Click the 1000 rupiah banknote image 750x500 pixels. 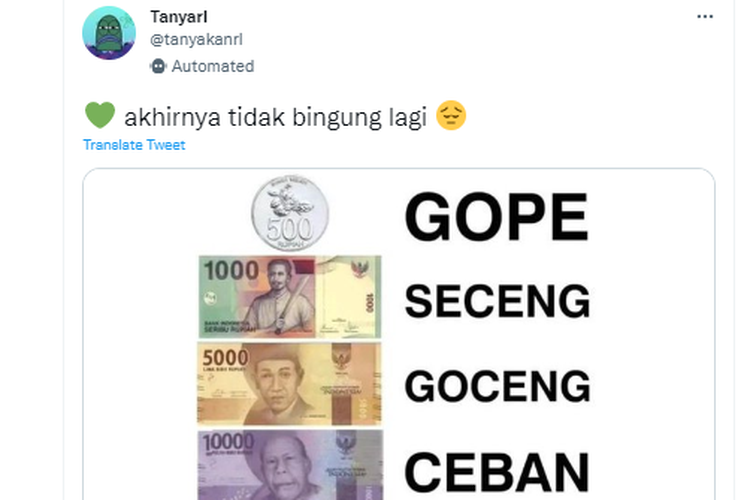coord(290,297)
